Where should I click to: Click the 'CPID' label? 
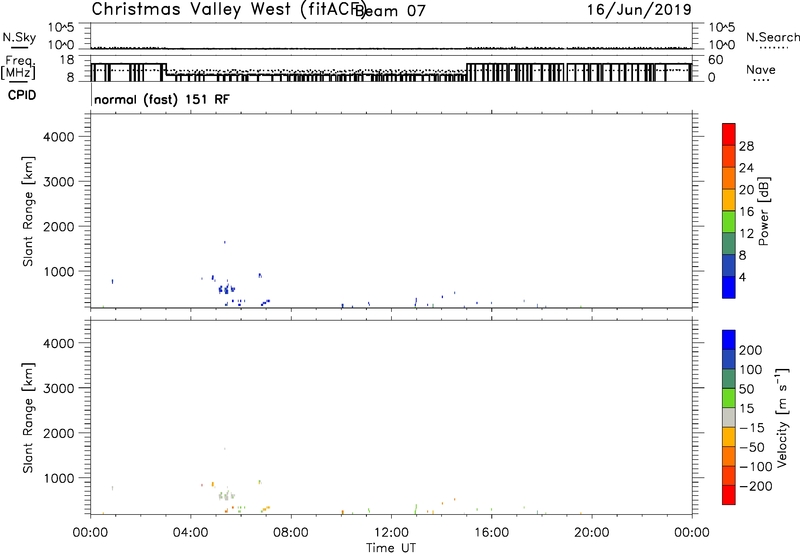click(22, 95)
